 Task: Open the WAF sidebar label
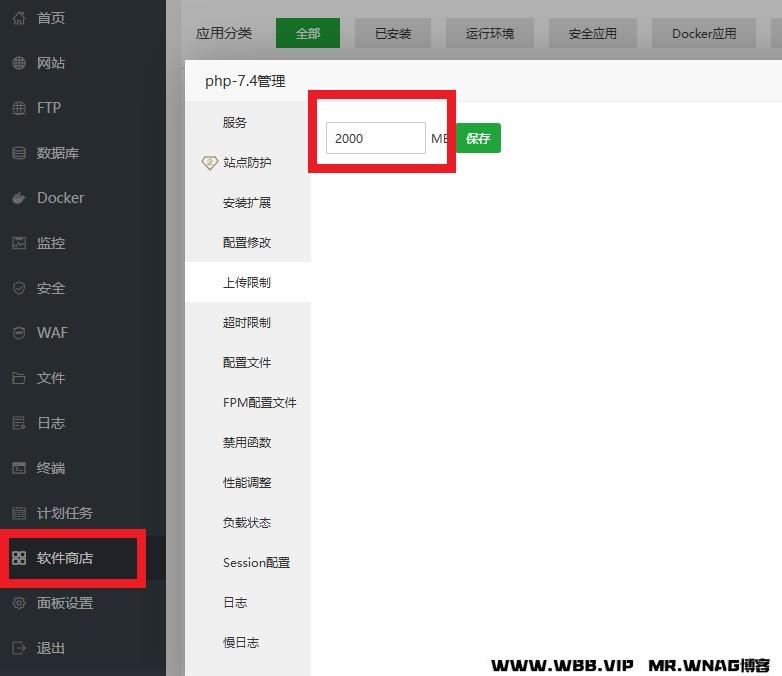pos(52,333)
